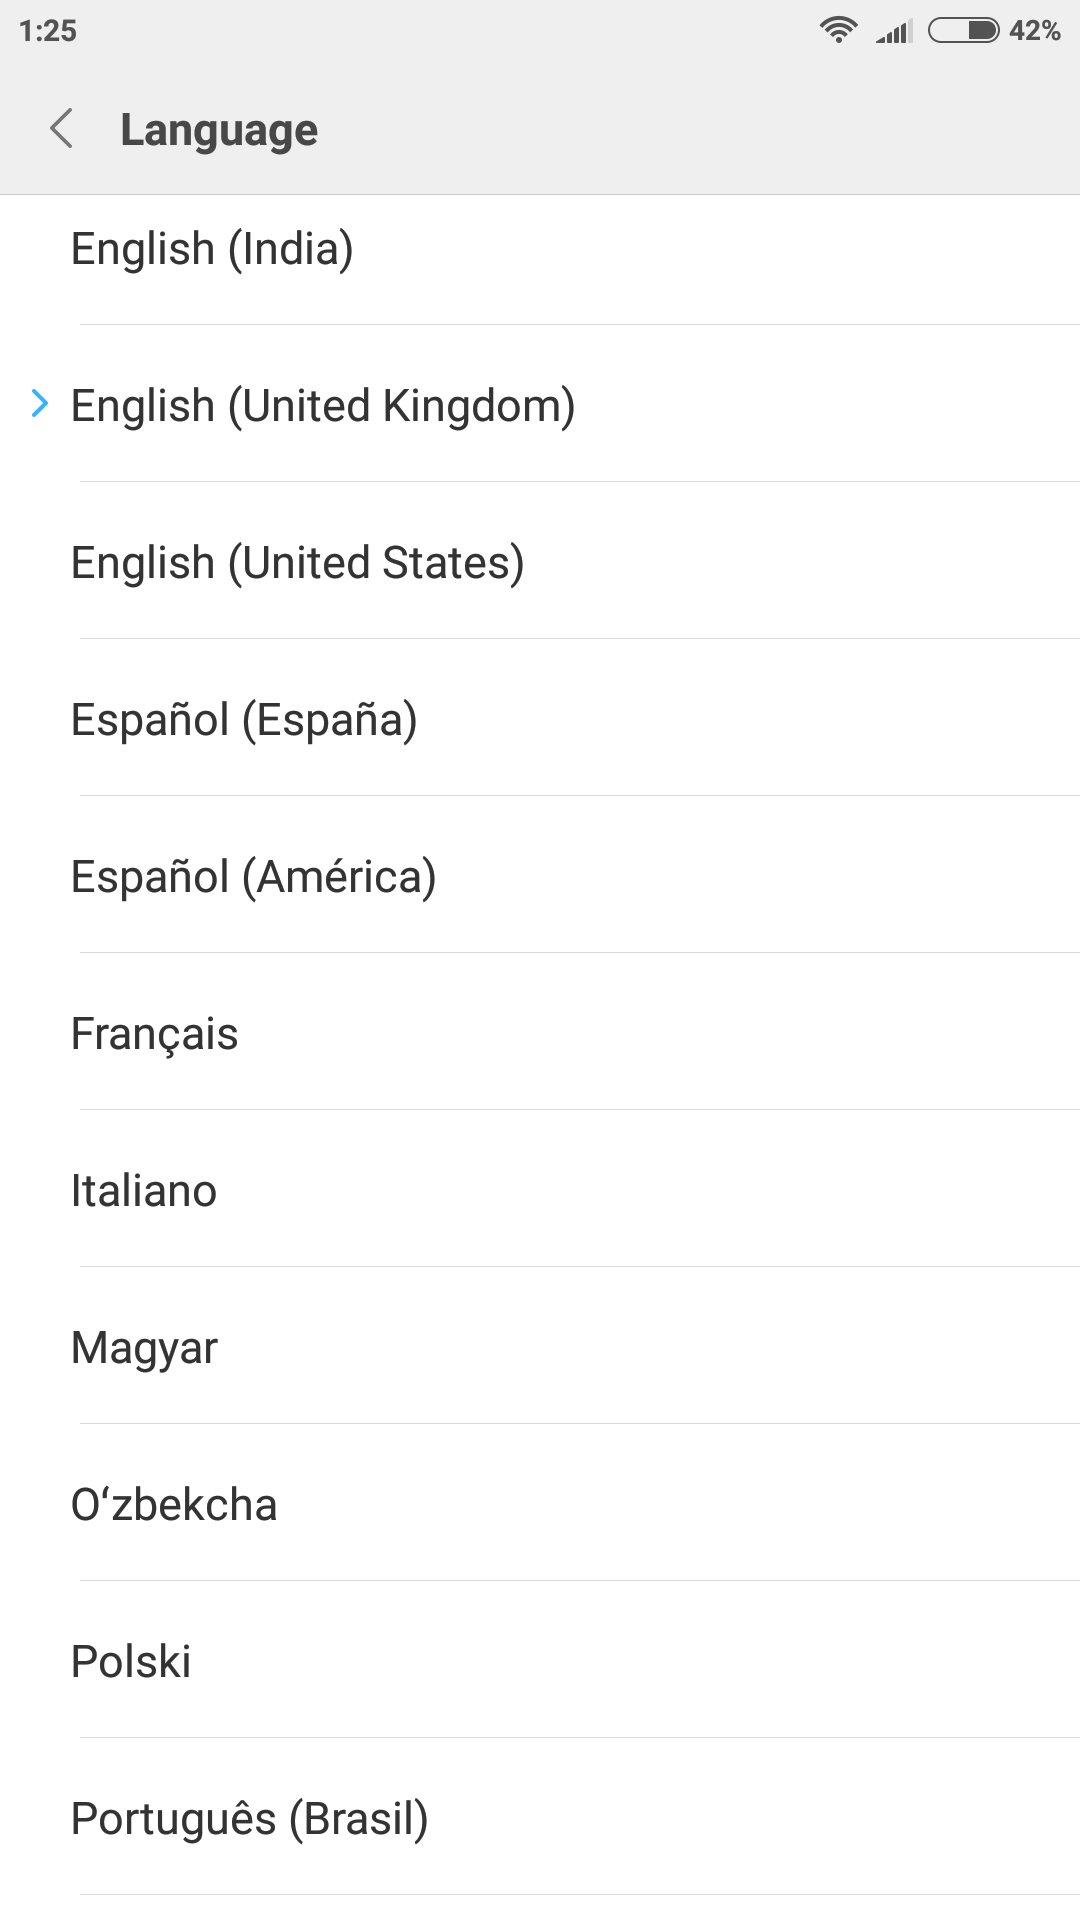
Task: Select Português (Brasil) option
Action: (250, 1819)
